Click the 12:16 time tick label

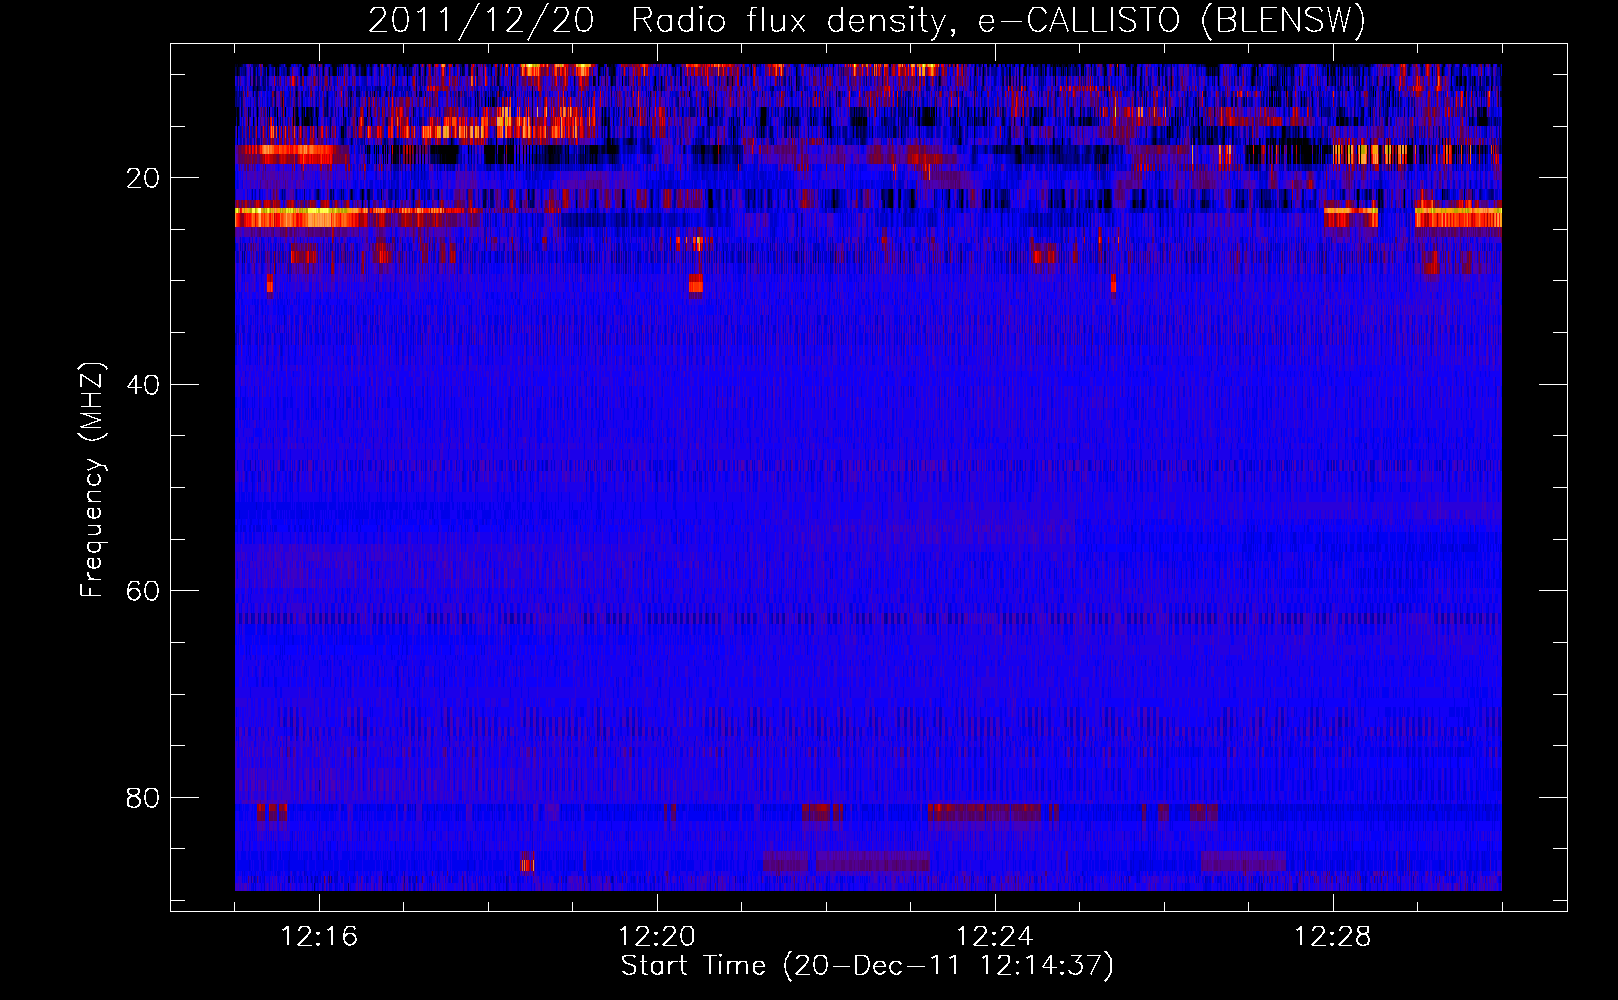[x=319, y=937]
